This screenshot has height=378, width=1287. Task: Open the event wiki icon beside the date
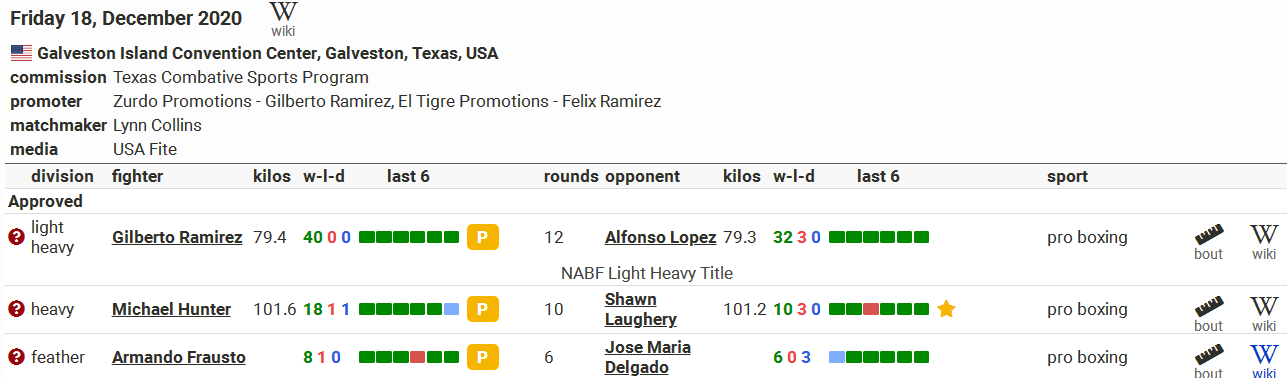pos(284,19)
